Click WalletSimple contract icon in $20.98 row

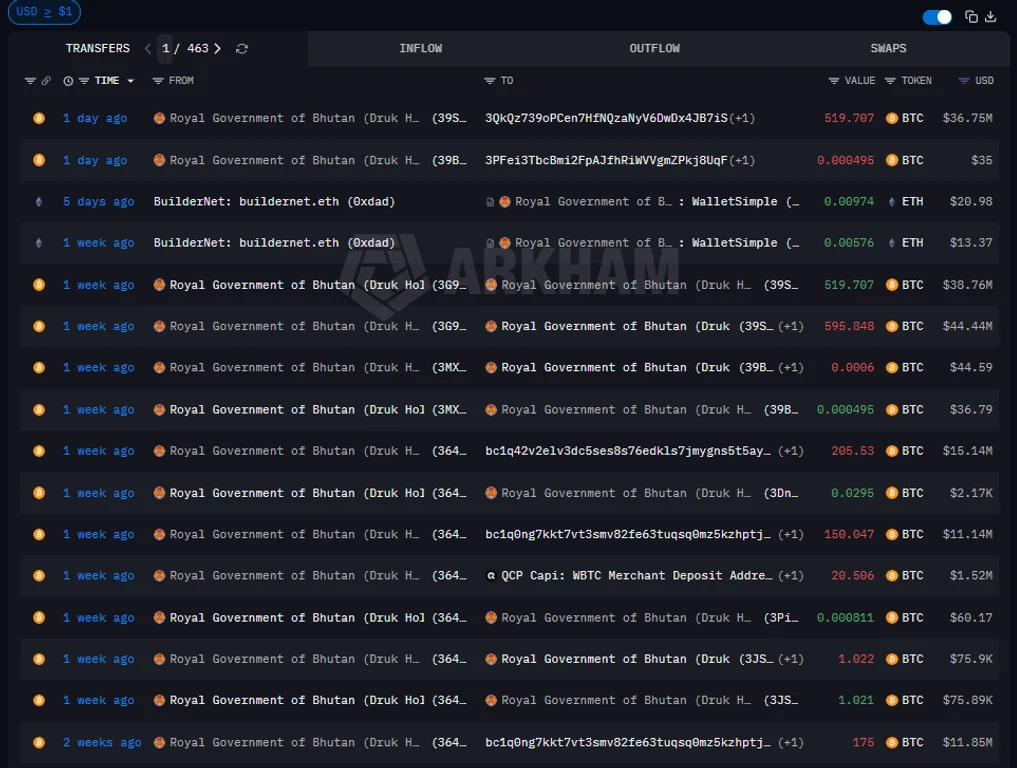pyautogui.click(x=490, y=202)
